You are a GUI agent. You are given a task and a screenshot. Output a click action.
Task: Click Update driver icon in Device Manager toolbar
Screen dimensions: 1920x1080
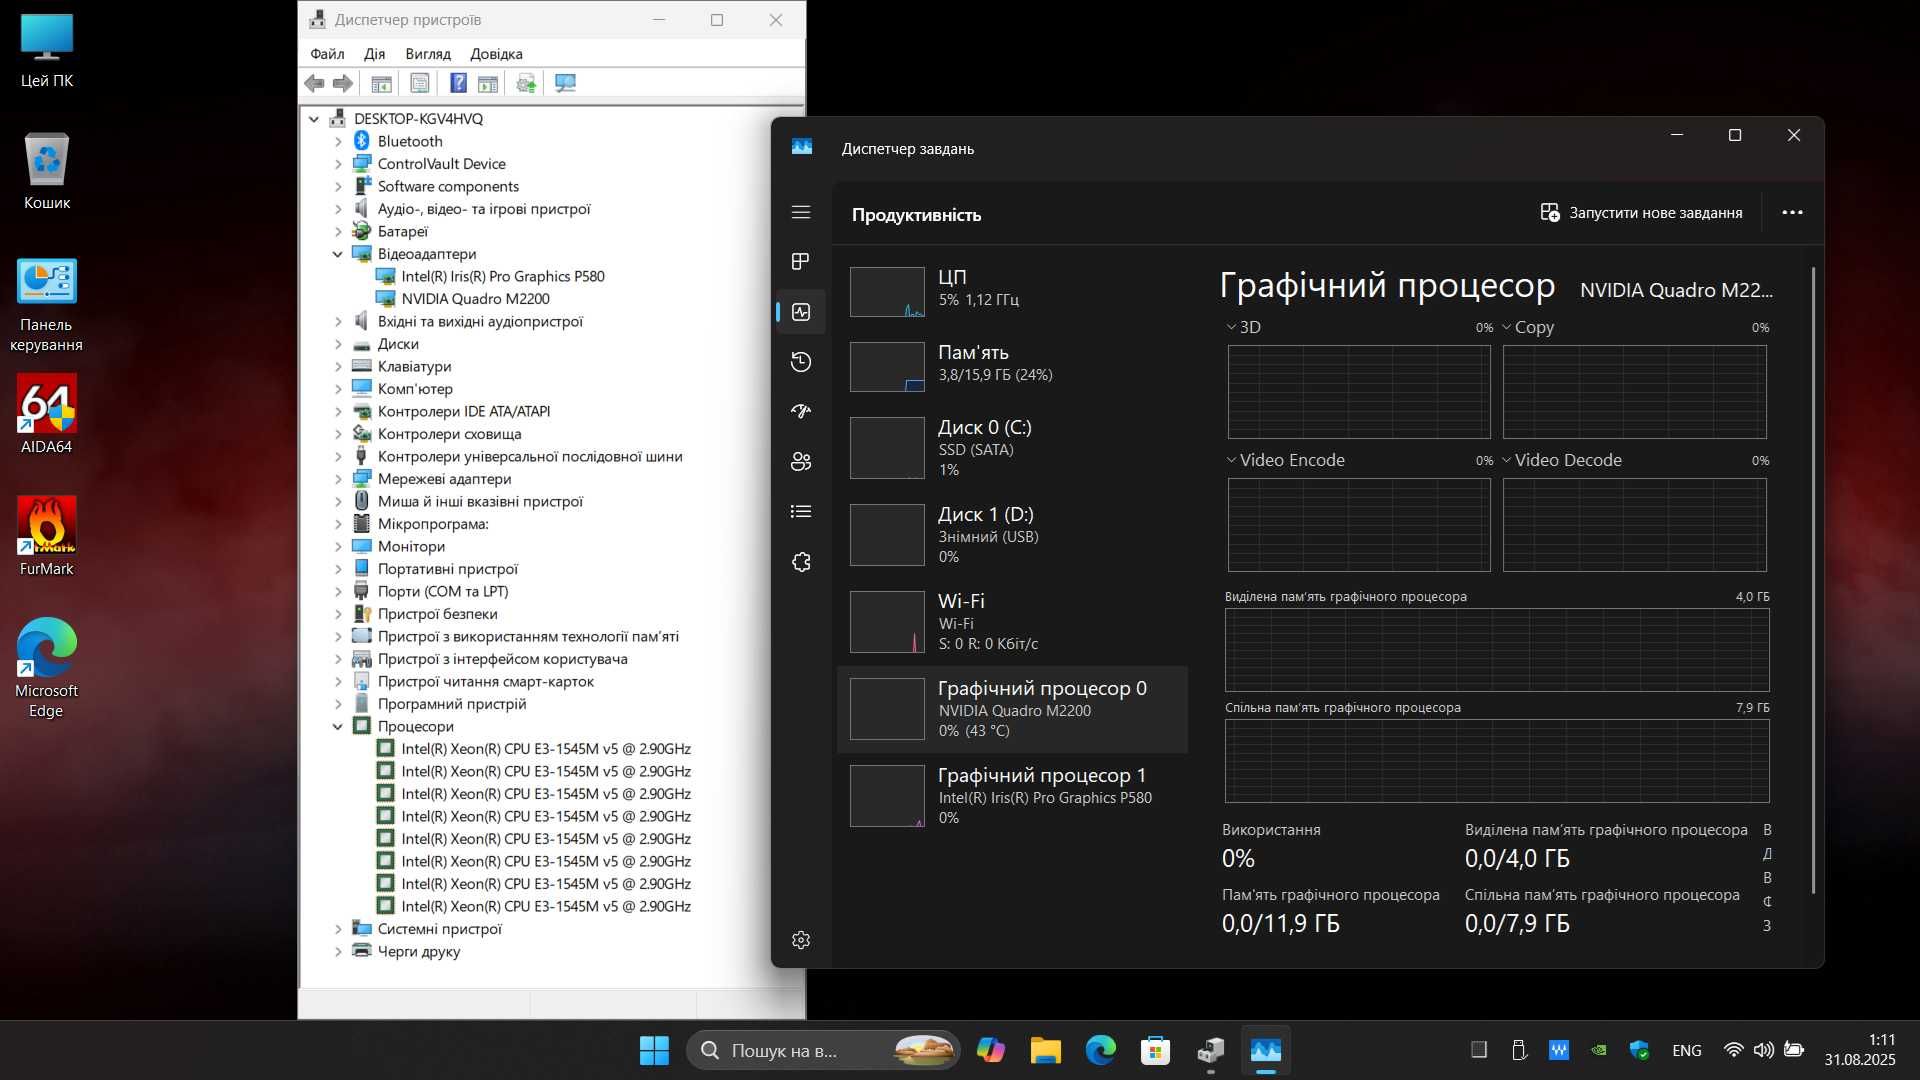pyautogui.click(x=526, y=83)
